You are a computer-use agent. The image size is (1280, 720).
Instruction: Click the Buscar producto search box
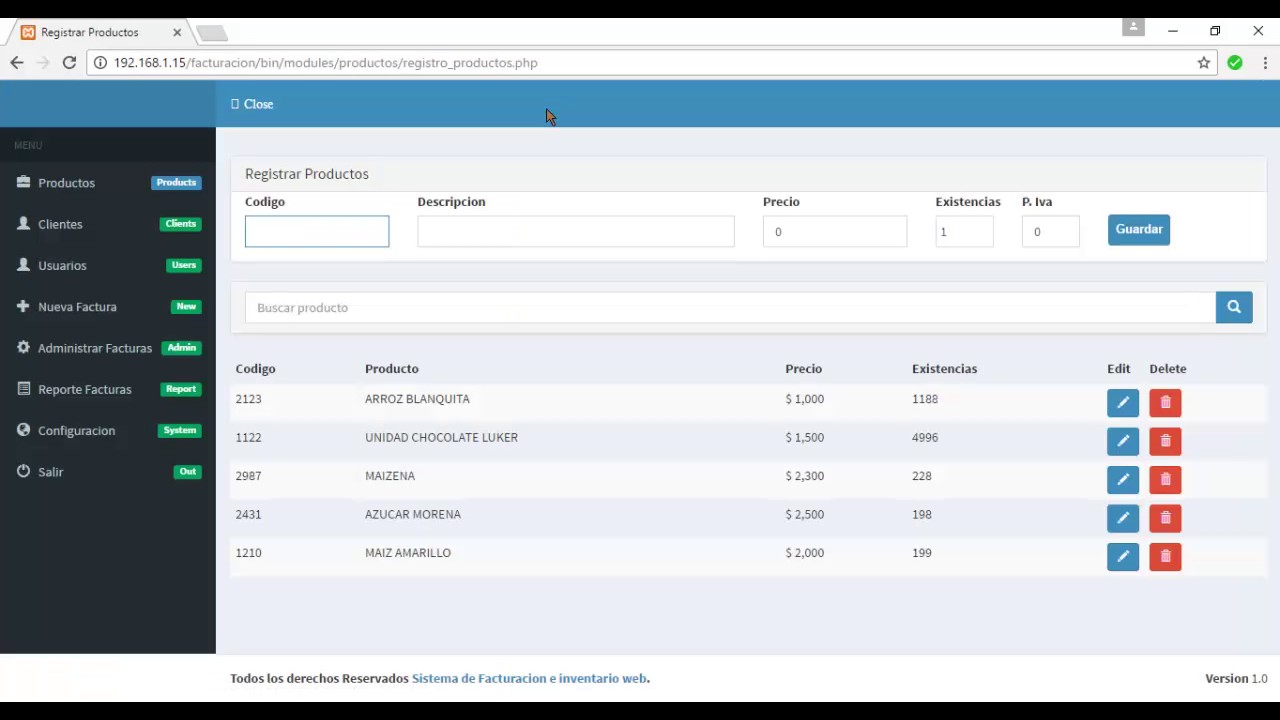pyautogui.click(x=730, y=308)
